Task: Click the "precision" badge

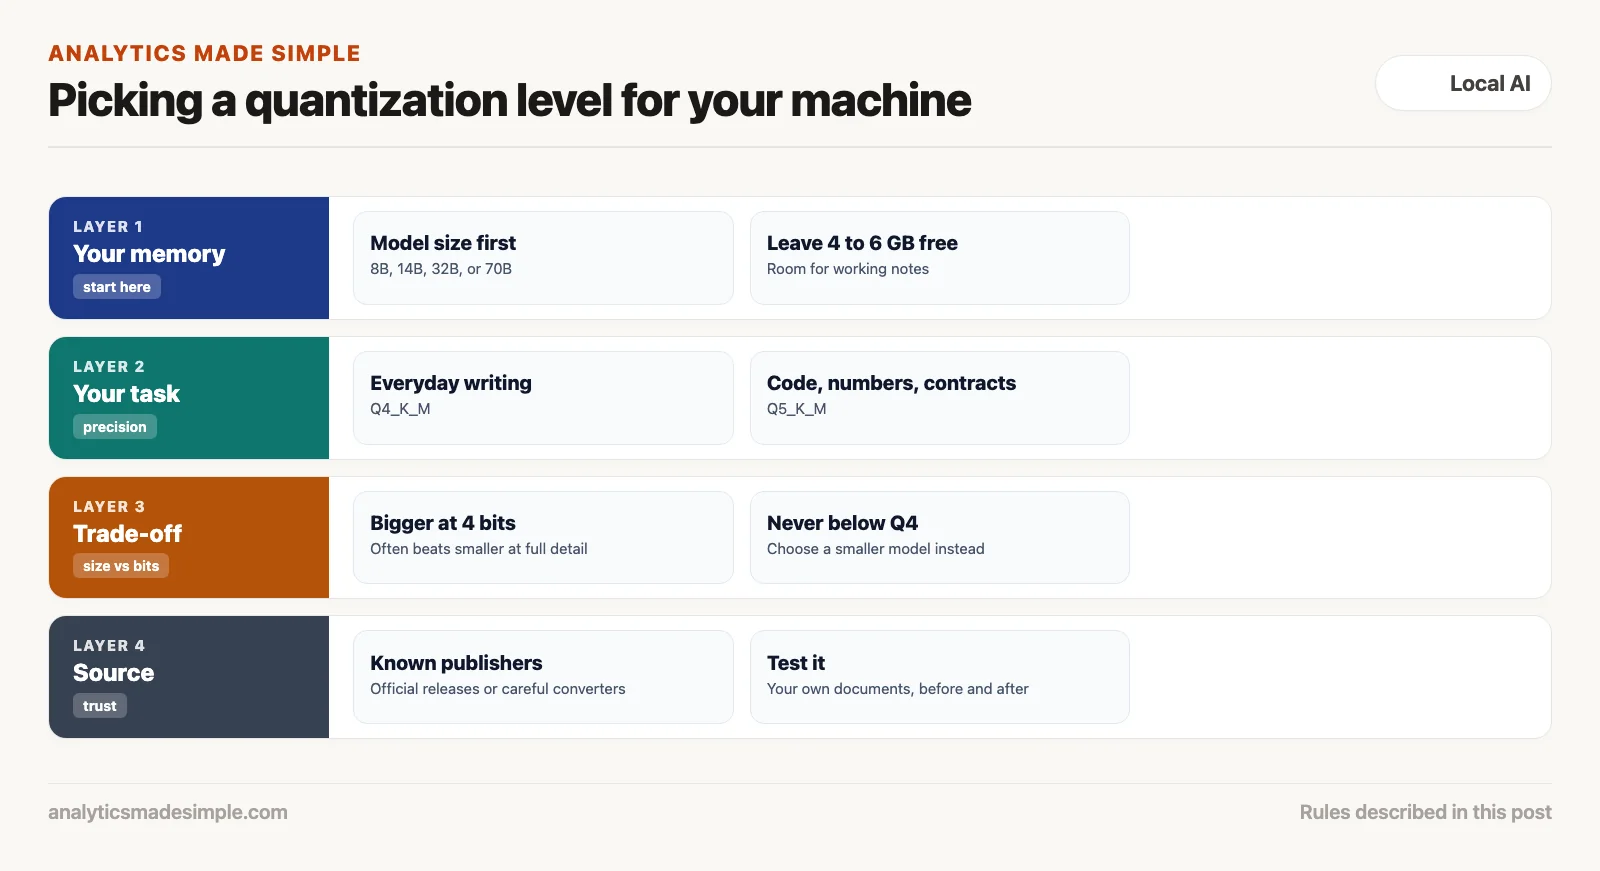Action: coord(115,427)
